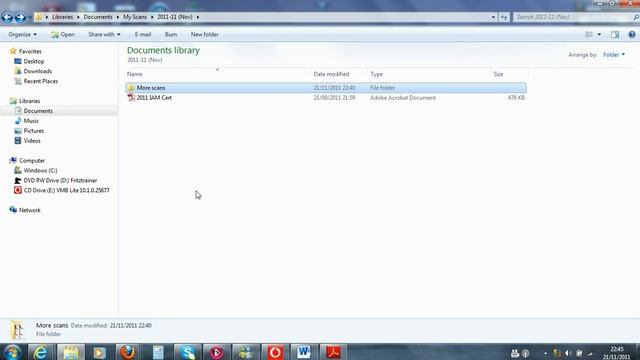Click Burn in the toolbar
Screen dimensions: 640x360
point(171,35)
